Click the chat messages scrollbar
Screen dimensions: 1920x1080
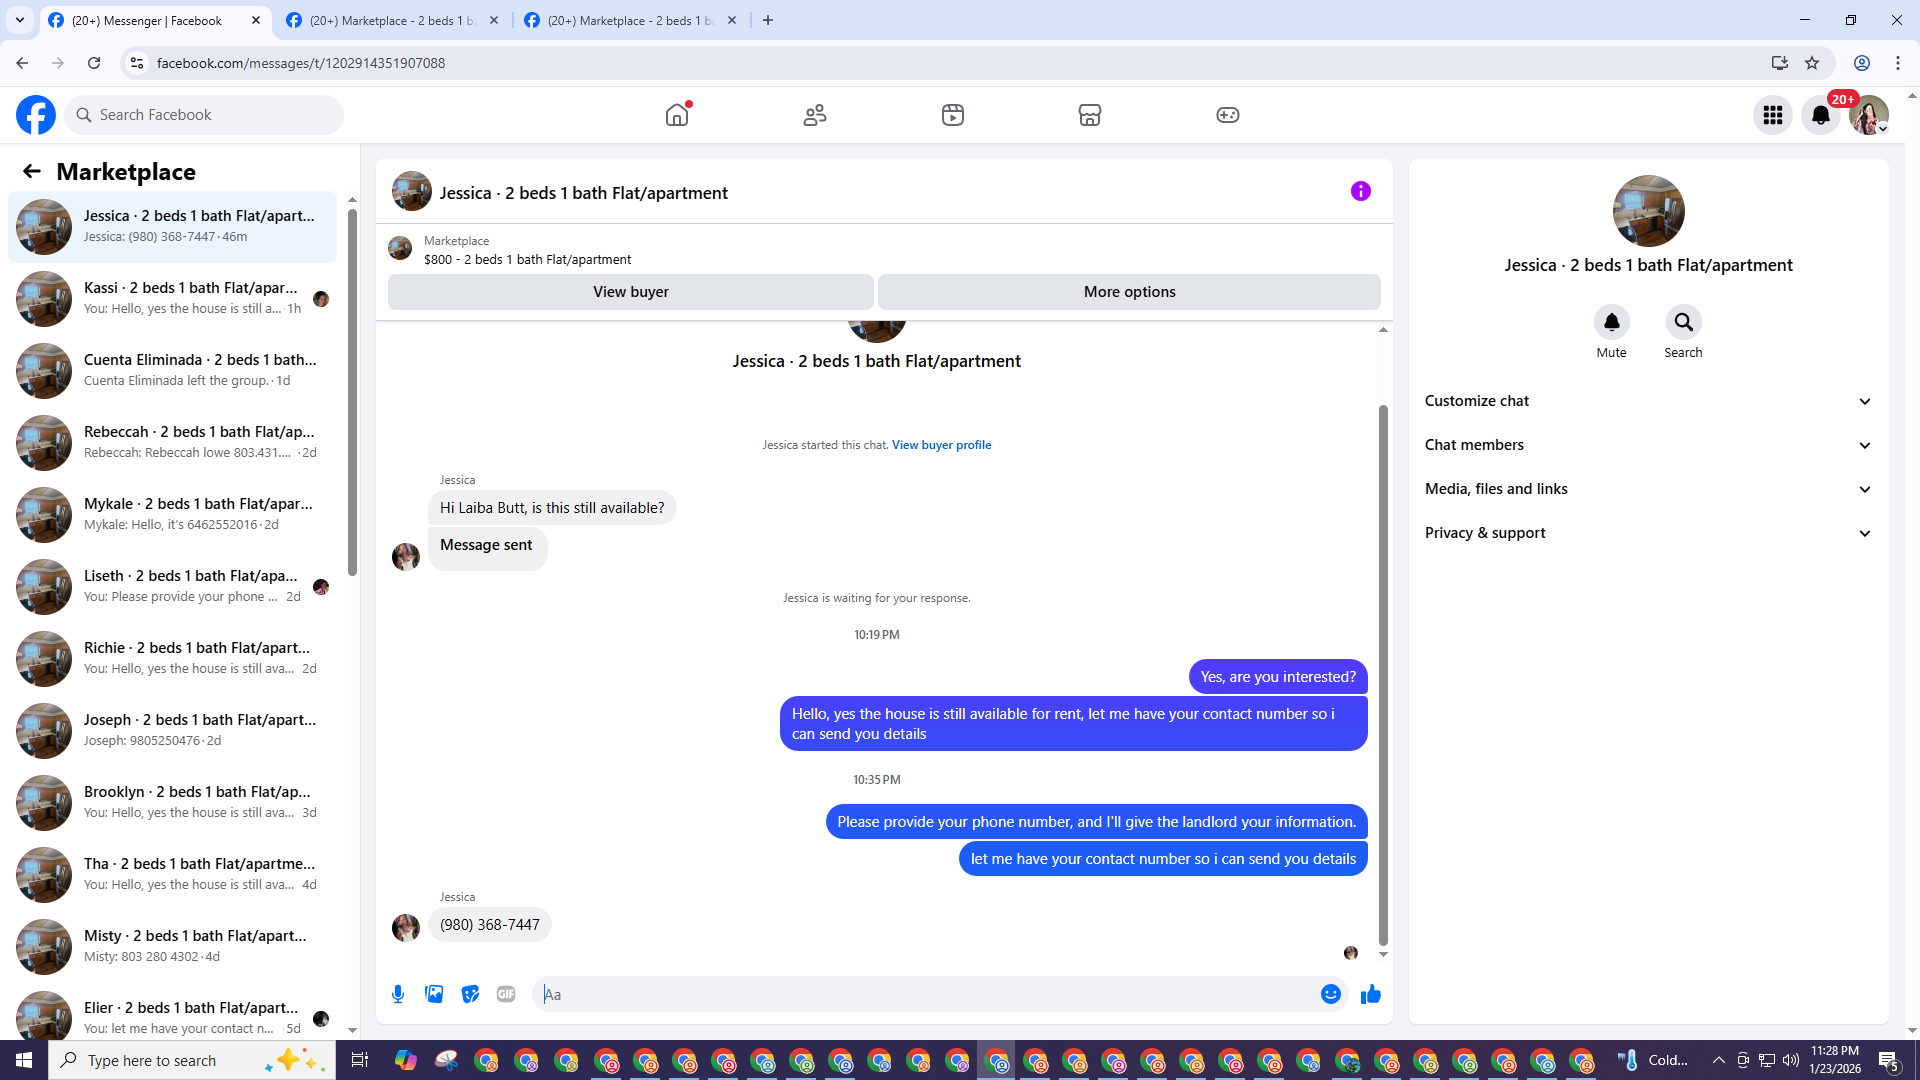point(1383,674)
